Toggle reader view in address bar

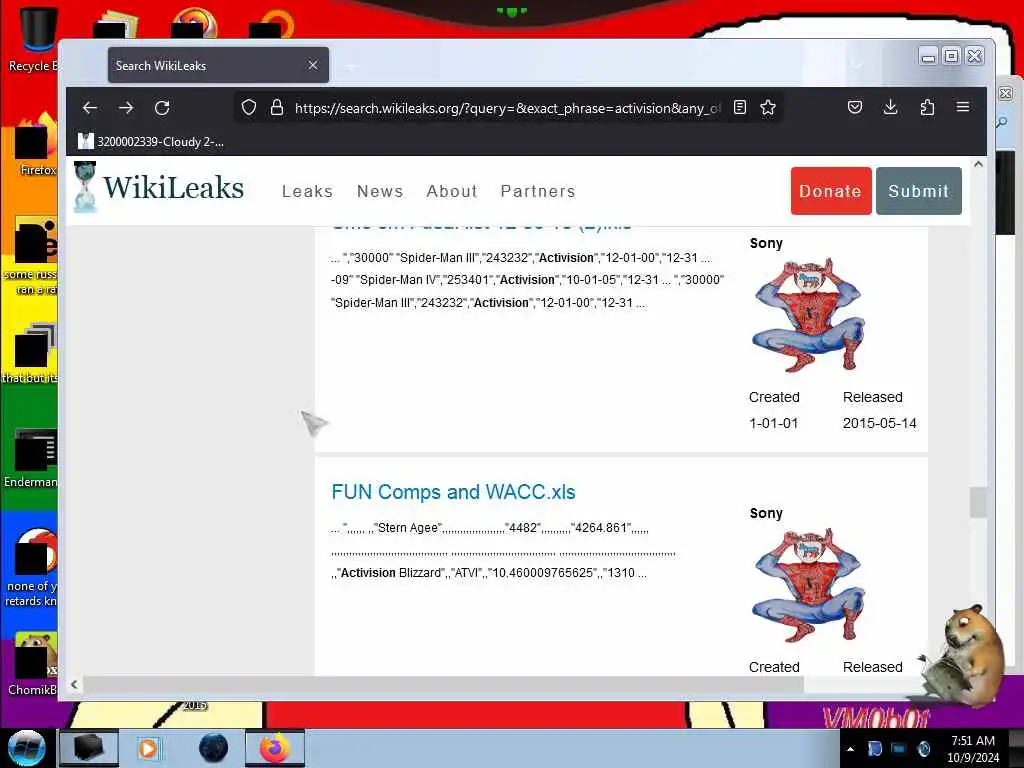point(739,107)
